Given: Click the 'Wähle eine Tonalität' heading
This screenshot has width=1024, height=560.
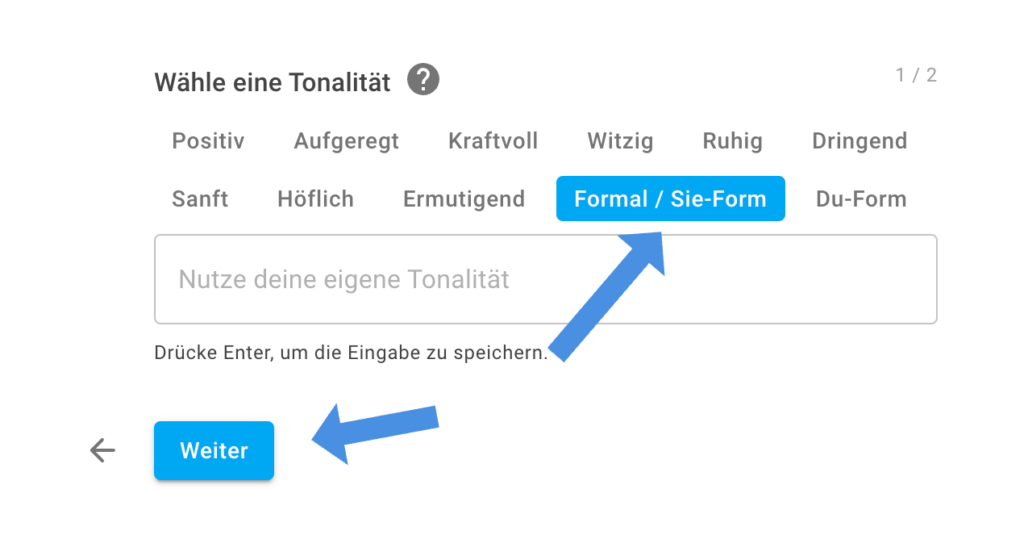Looking at the screenshot, I should click(272, 82).
